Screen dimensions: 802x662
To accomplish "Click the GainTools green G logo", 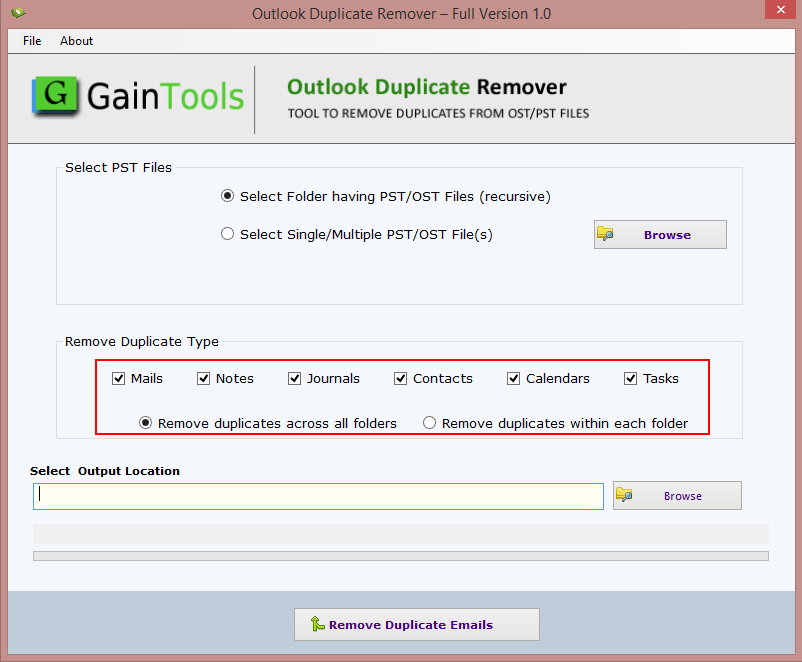I will (56, 97).
